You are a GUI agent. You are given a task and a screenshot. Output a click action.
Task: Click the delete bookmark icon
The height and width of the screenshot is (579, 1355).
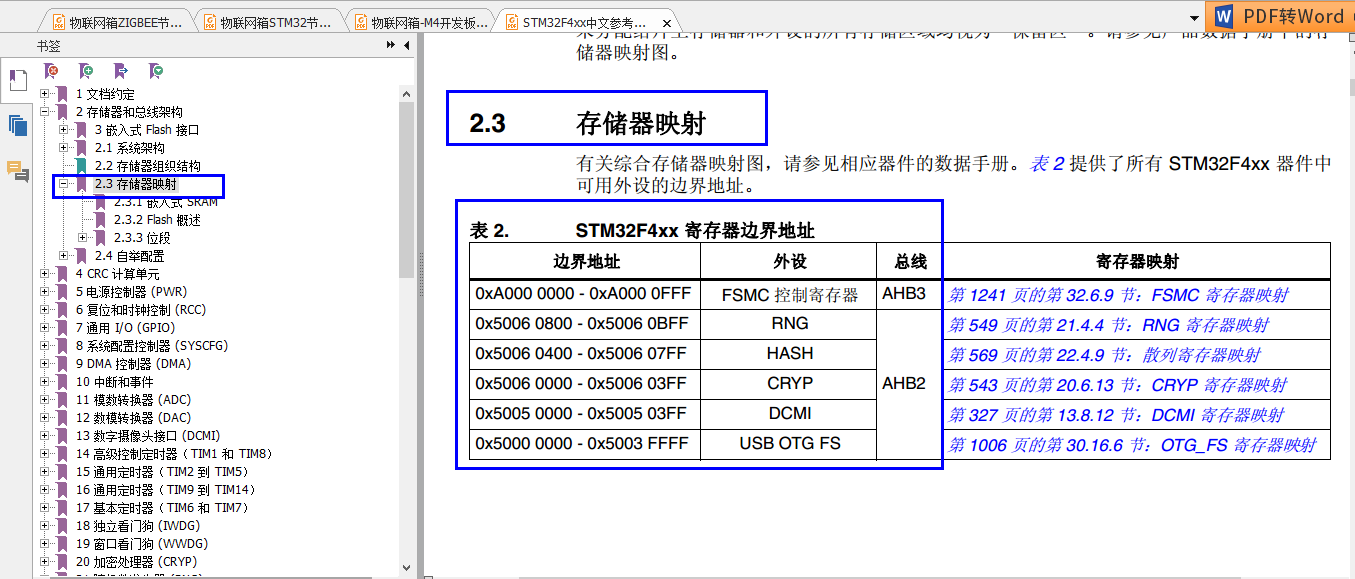pos(52,70)
